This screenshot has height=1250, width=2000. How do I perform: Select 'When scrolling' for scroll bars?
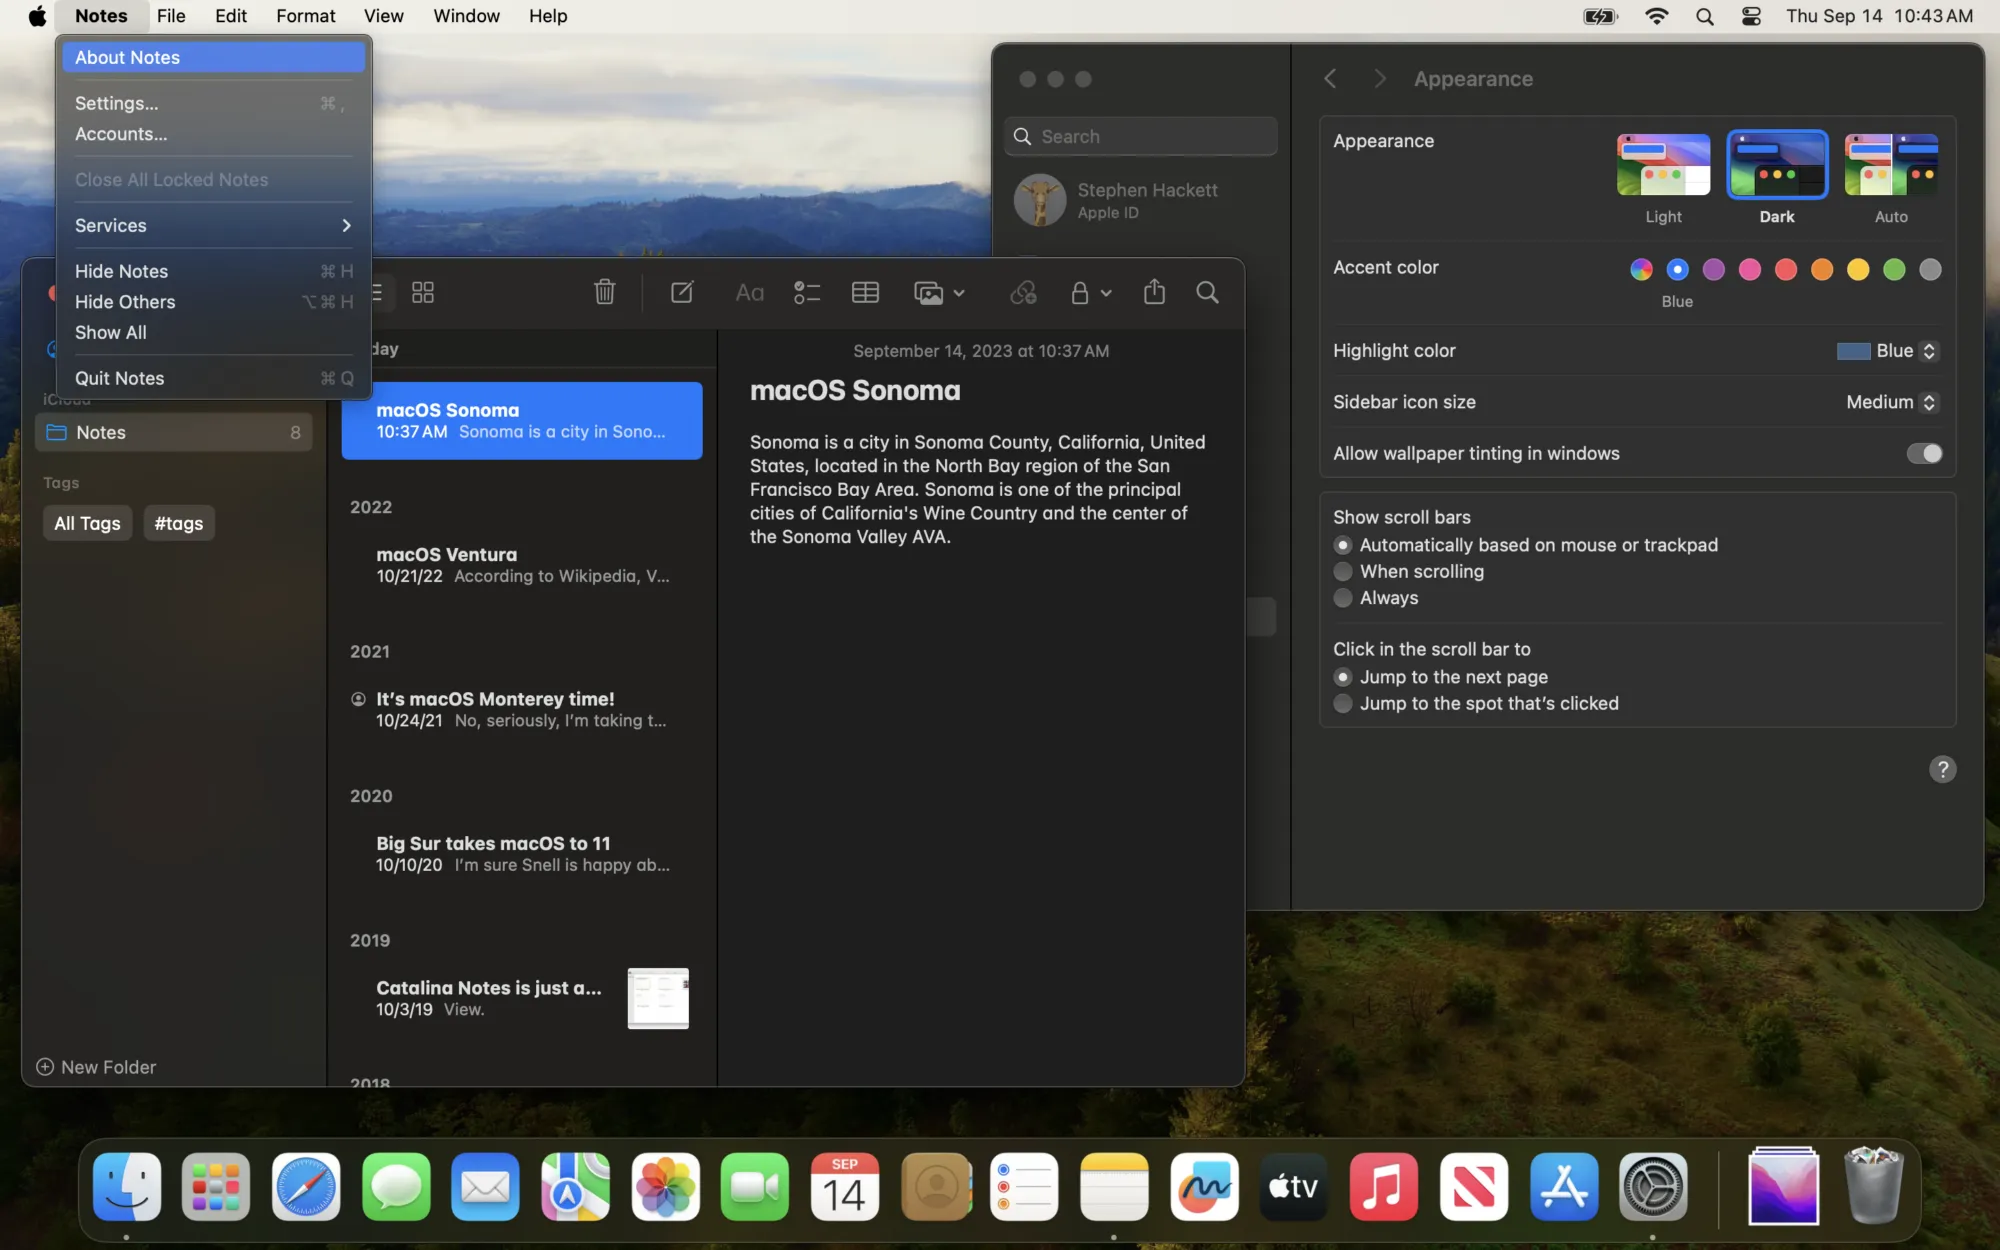tap(1343, 571)
